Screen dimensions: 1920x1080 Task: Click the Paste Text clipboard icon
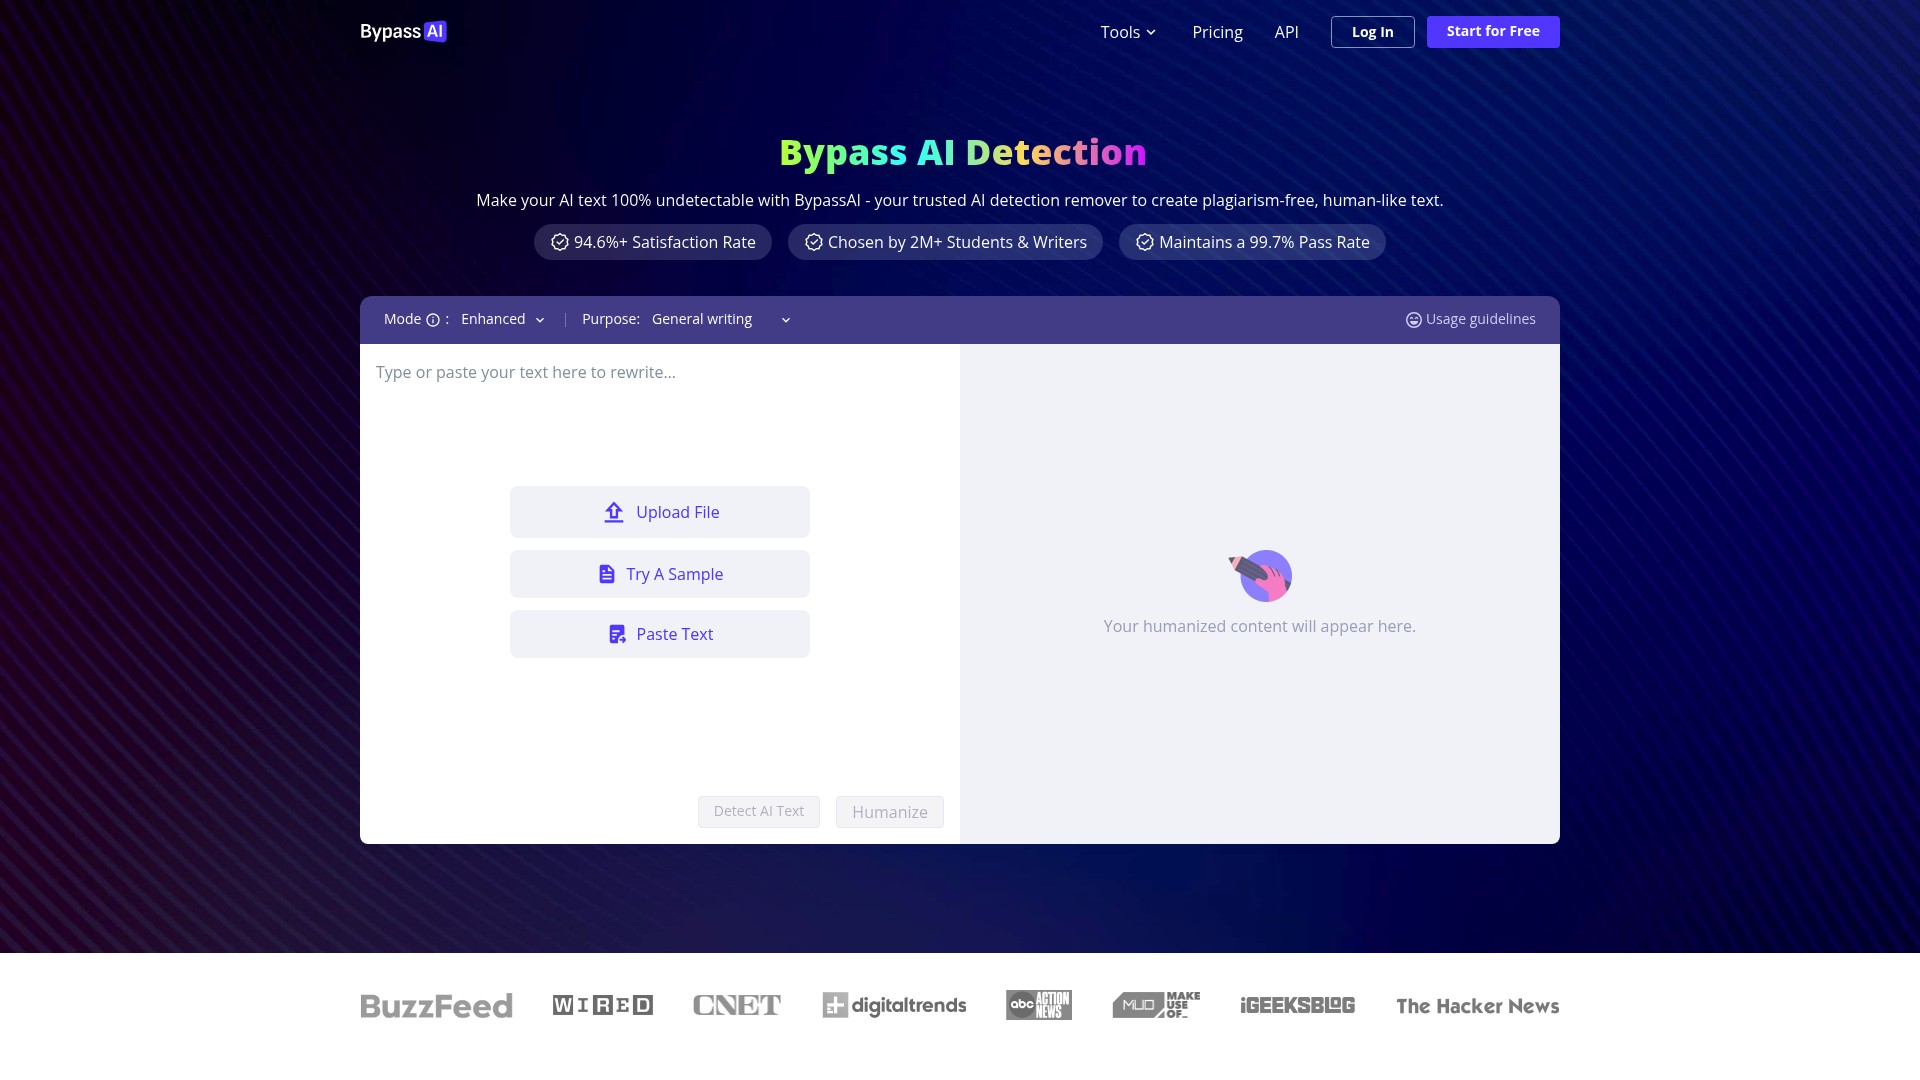click(617, 634)
